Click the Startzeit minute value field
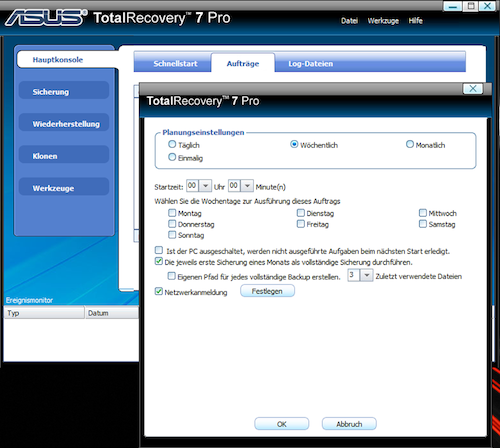 point(234,186)
